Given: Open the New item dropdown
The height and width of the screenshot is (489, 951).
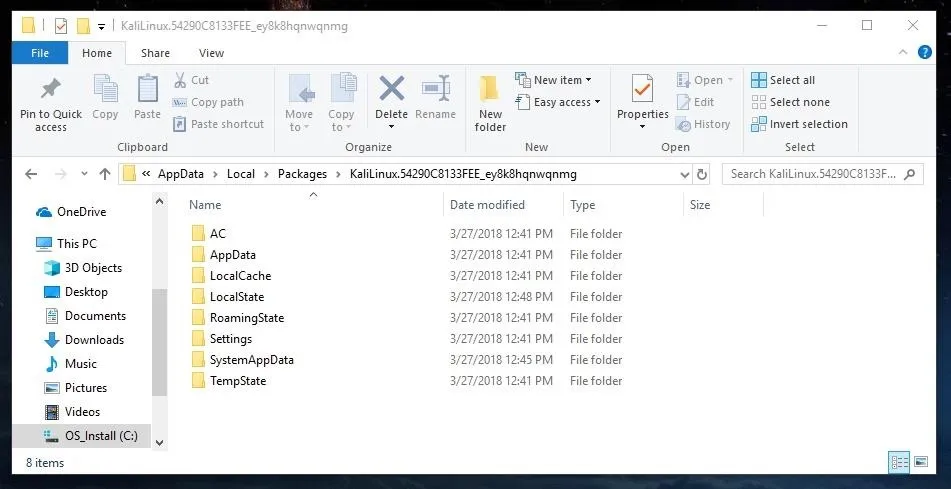Looking at the screenshot, I should (553, 80).
